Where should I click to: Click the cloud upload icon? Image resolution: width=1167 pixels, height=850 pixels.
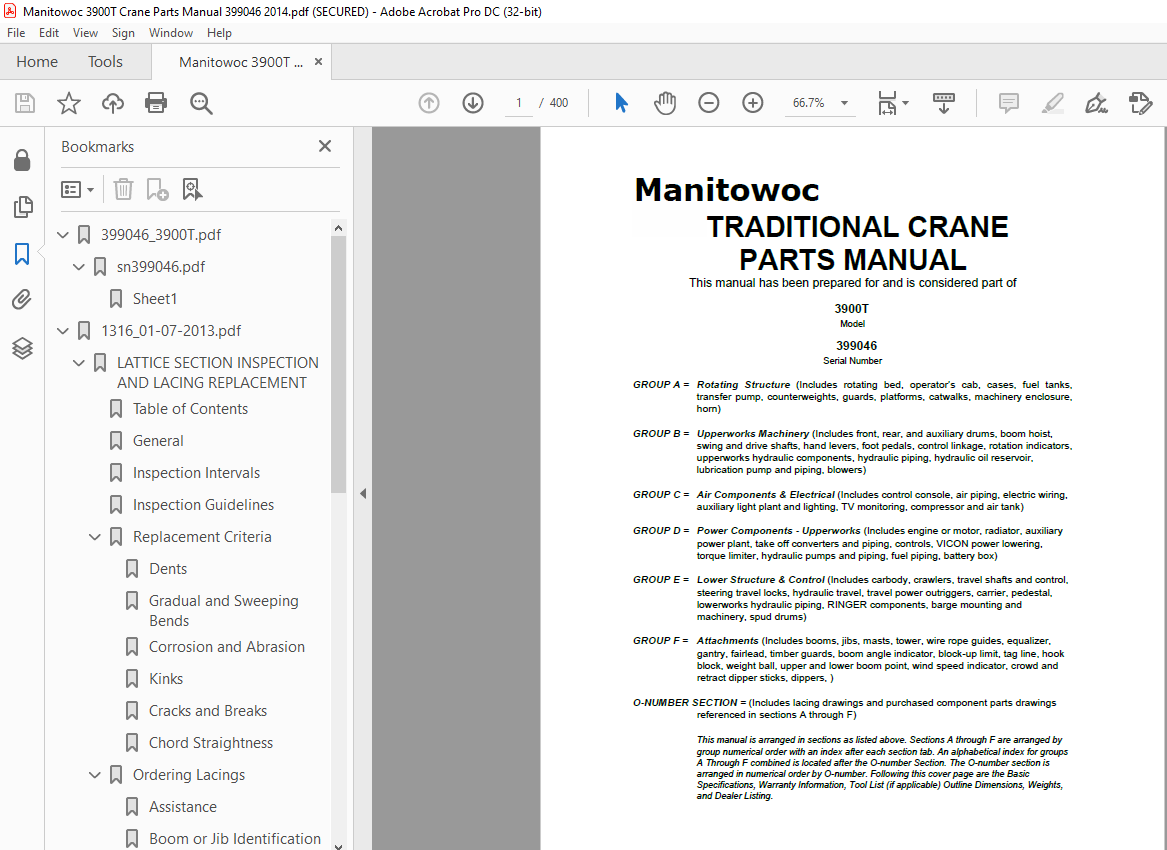pos(112,103)
